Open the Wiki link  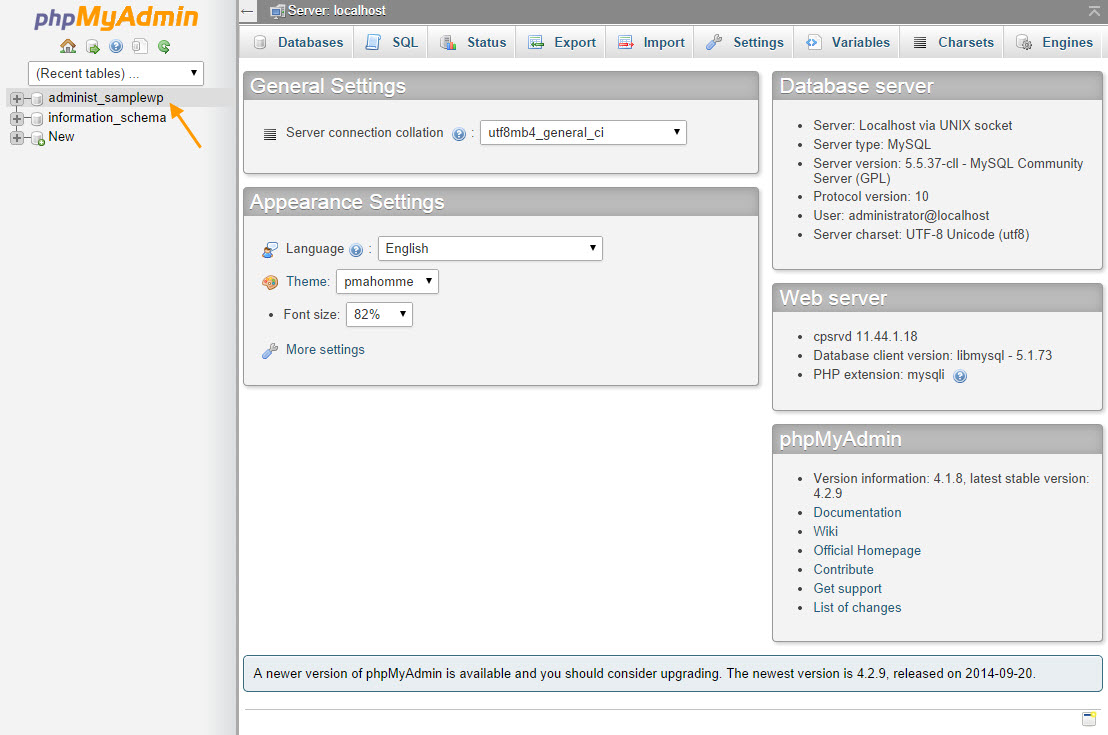[x=825, y=531]
